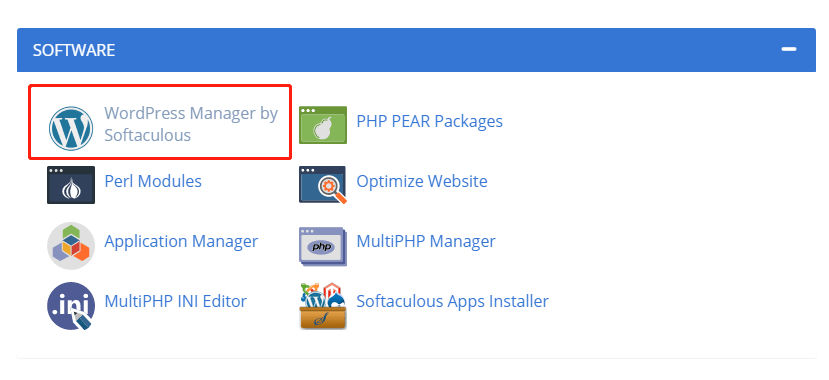Screen dimensions: 829x380
Task: Open the PHP PEAR Packages pear icon
Action: 323,125
